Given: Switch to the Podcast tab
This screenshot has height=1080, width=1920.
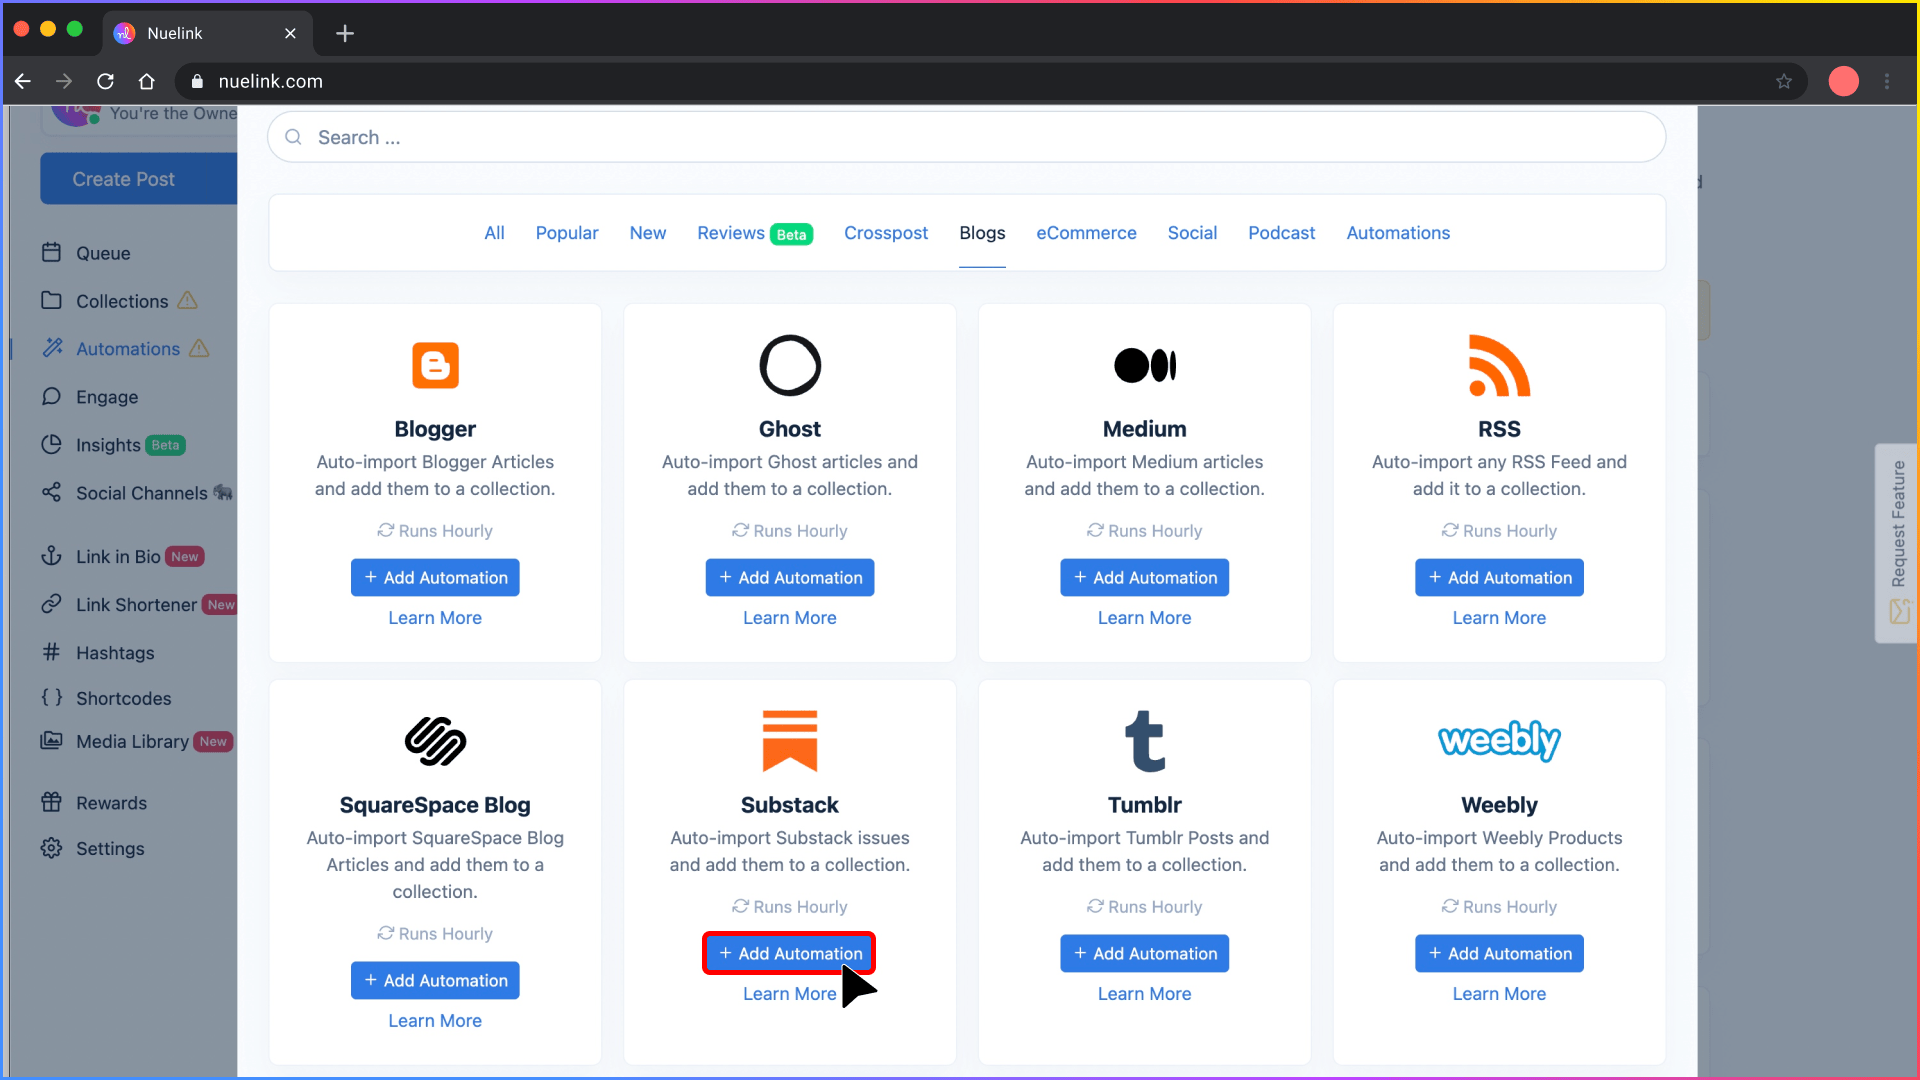Looking at the screenshot, I should (x=1281, y=233).
